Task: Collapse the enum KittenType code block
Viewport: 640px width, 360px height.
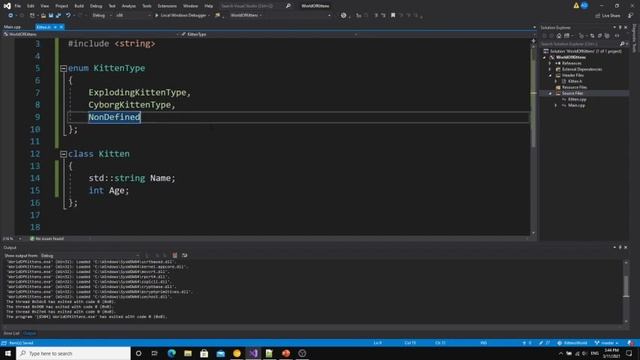Action: tap(63, 69)
